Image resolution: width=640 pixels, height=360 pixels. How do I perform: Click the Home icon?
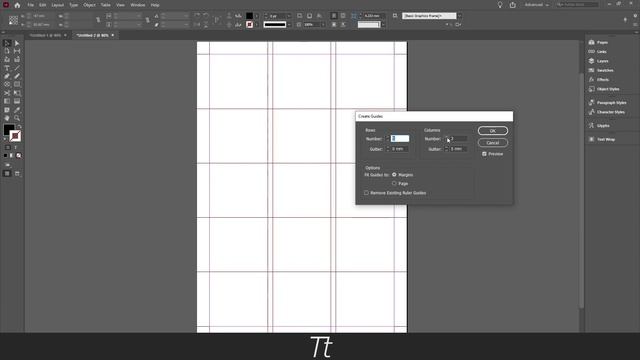pyautogui.click(x=17, y=5)
